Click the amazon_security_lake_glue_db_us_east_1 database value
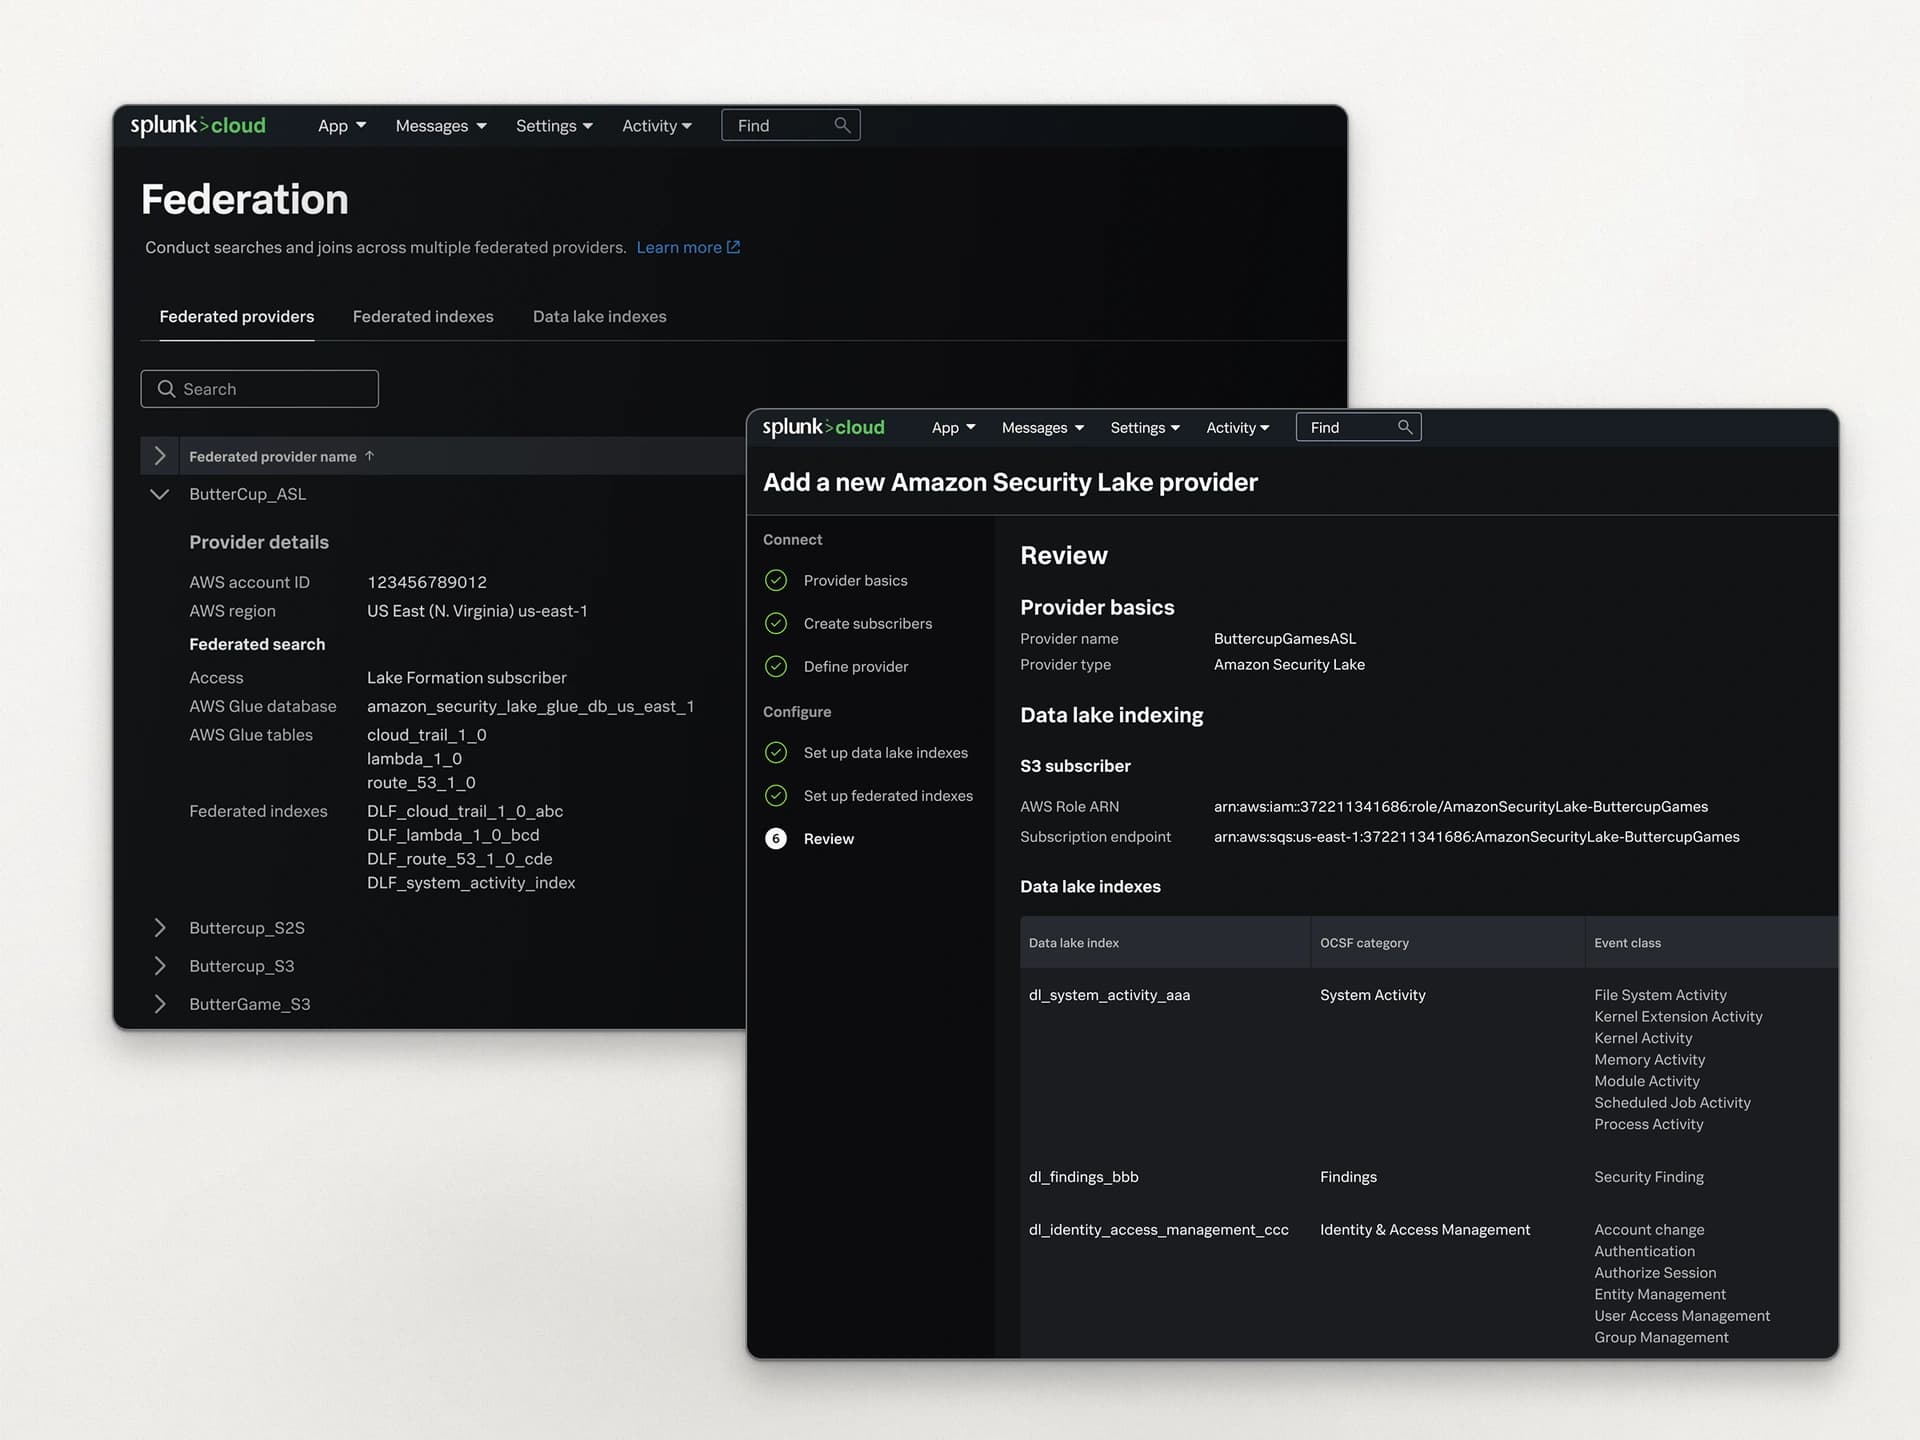 530,706
